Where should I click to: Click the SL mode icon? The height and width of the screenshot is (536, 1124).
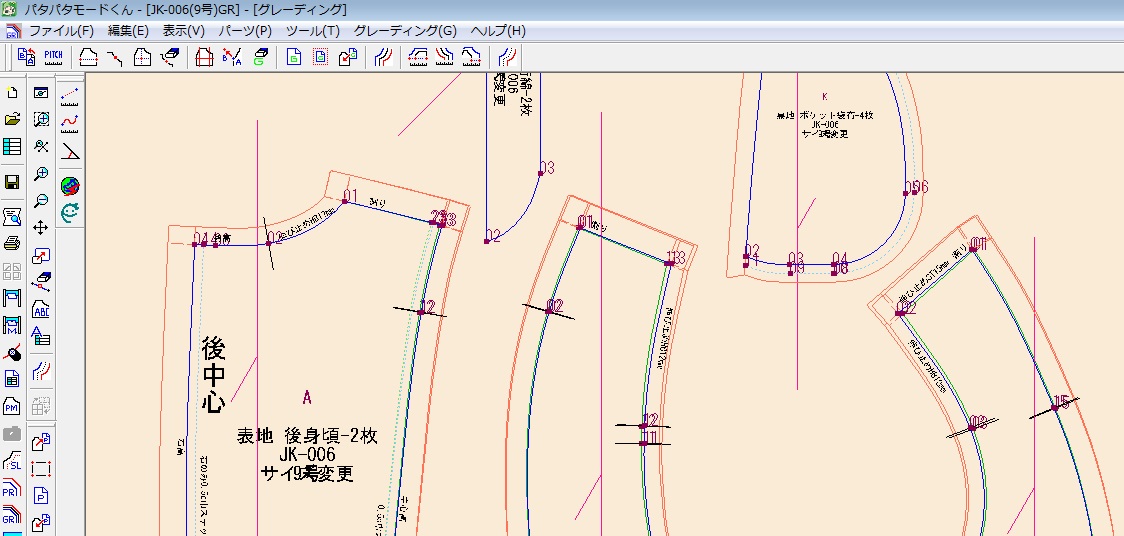(13, 464)
